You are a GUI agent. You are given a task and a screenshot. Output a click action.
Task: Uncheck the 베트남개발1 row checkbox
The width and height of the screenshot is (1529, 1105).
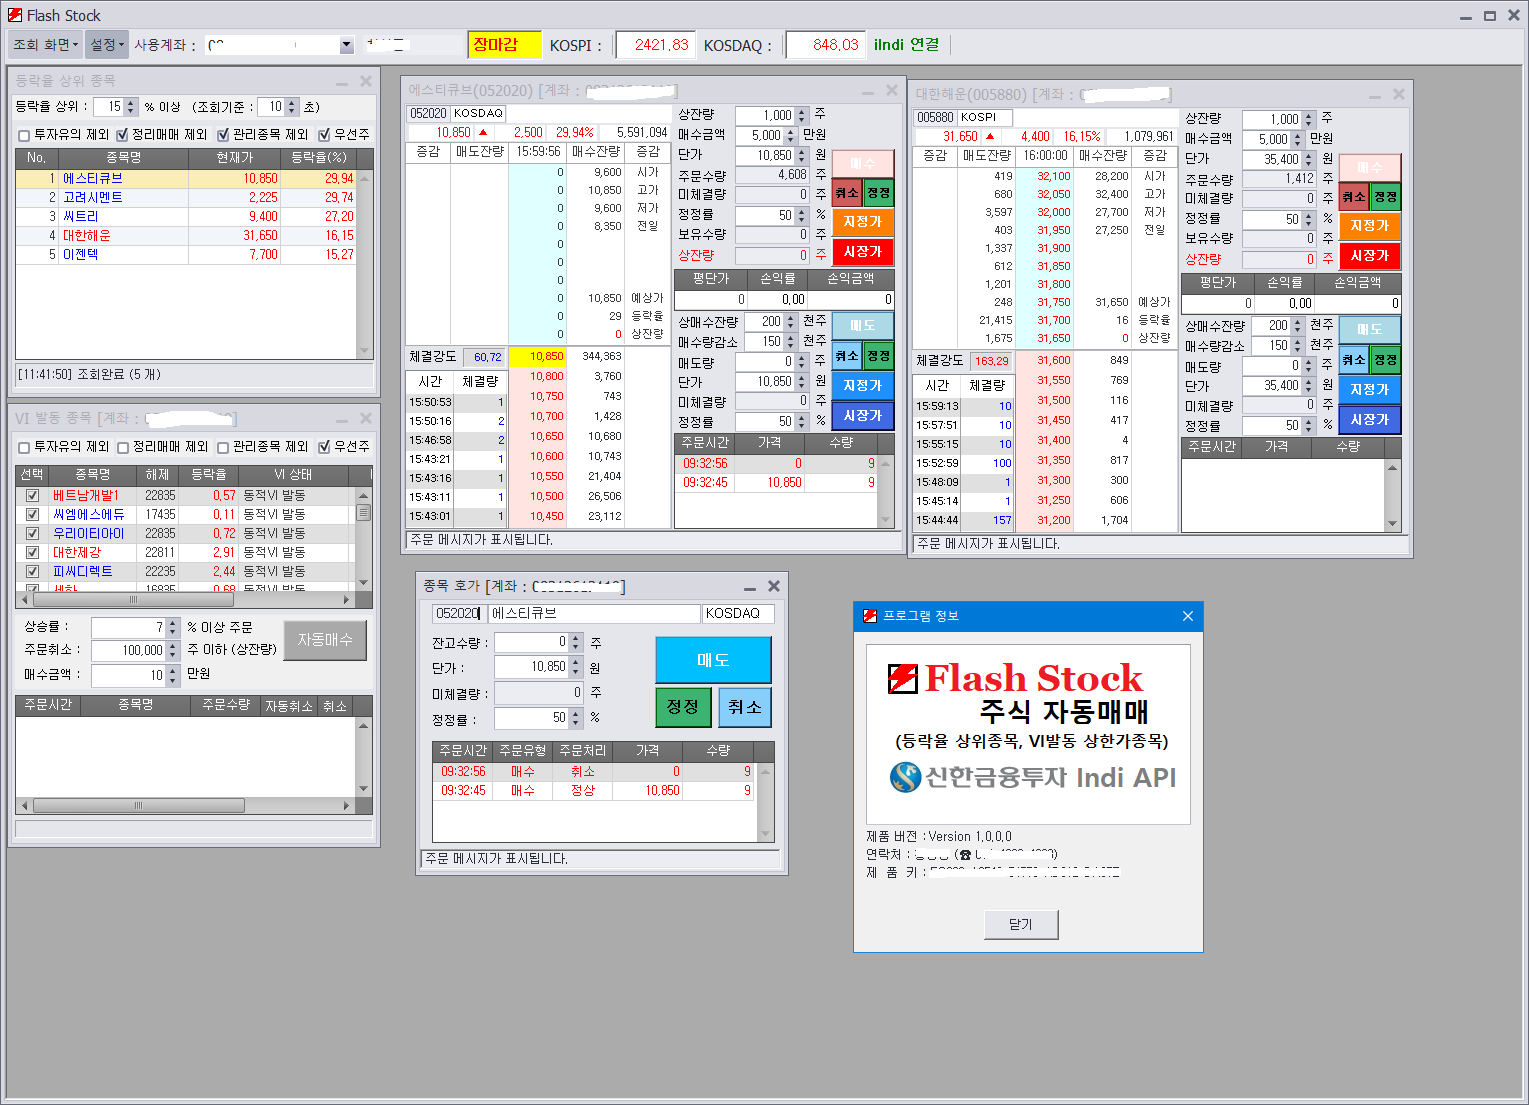32,495
